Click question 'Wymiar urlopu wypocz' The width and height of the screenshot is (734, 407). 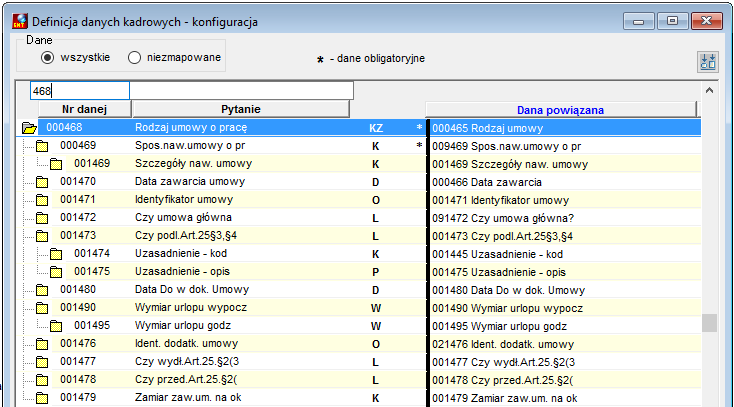pos(191,307)
